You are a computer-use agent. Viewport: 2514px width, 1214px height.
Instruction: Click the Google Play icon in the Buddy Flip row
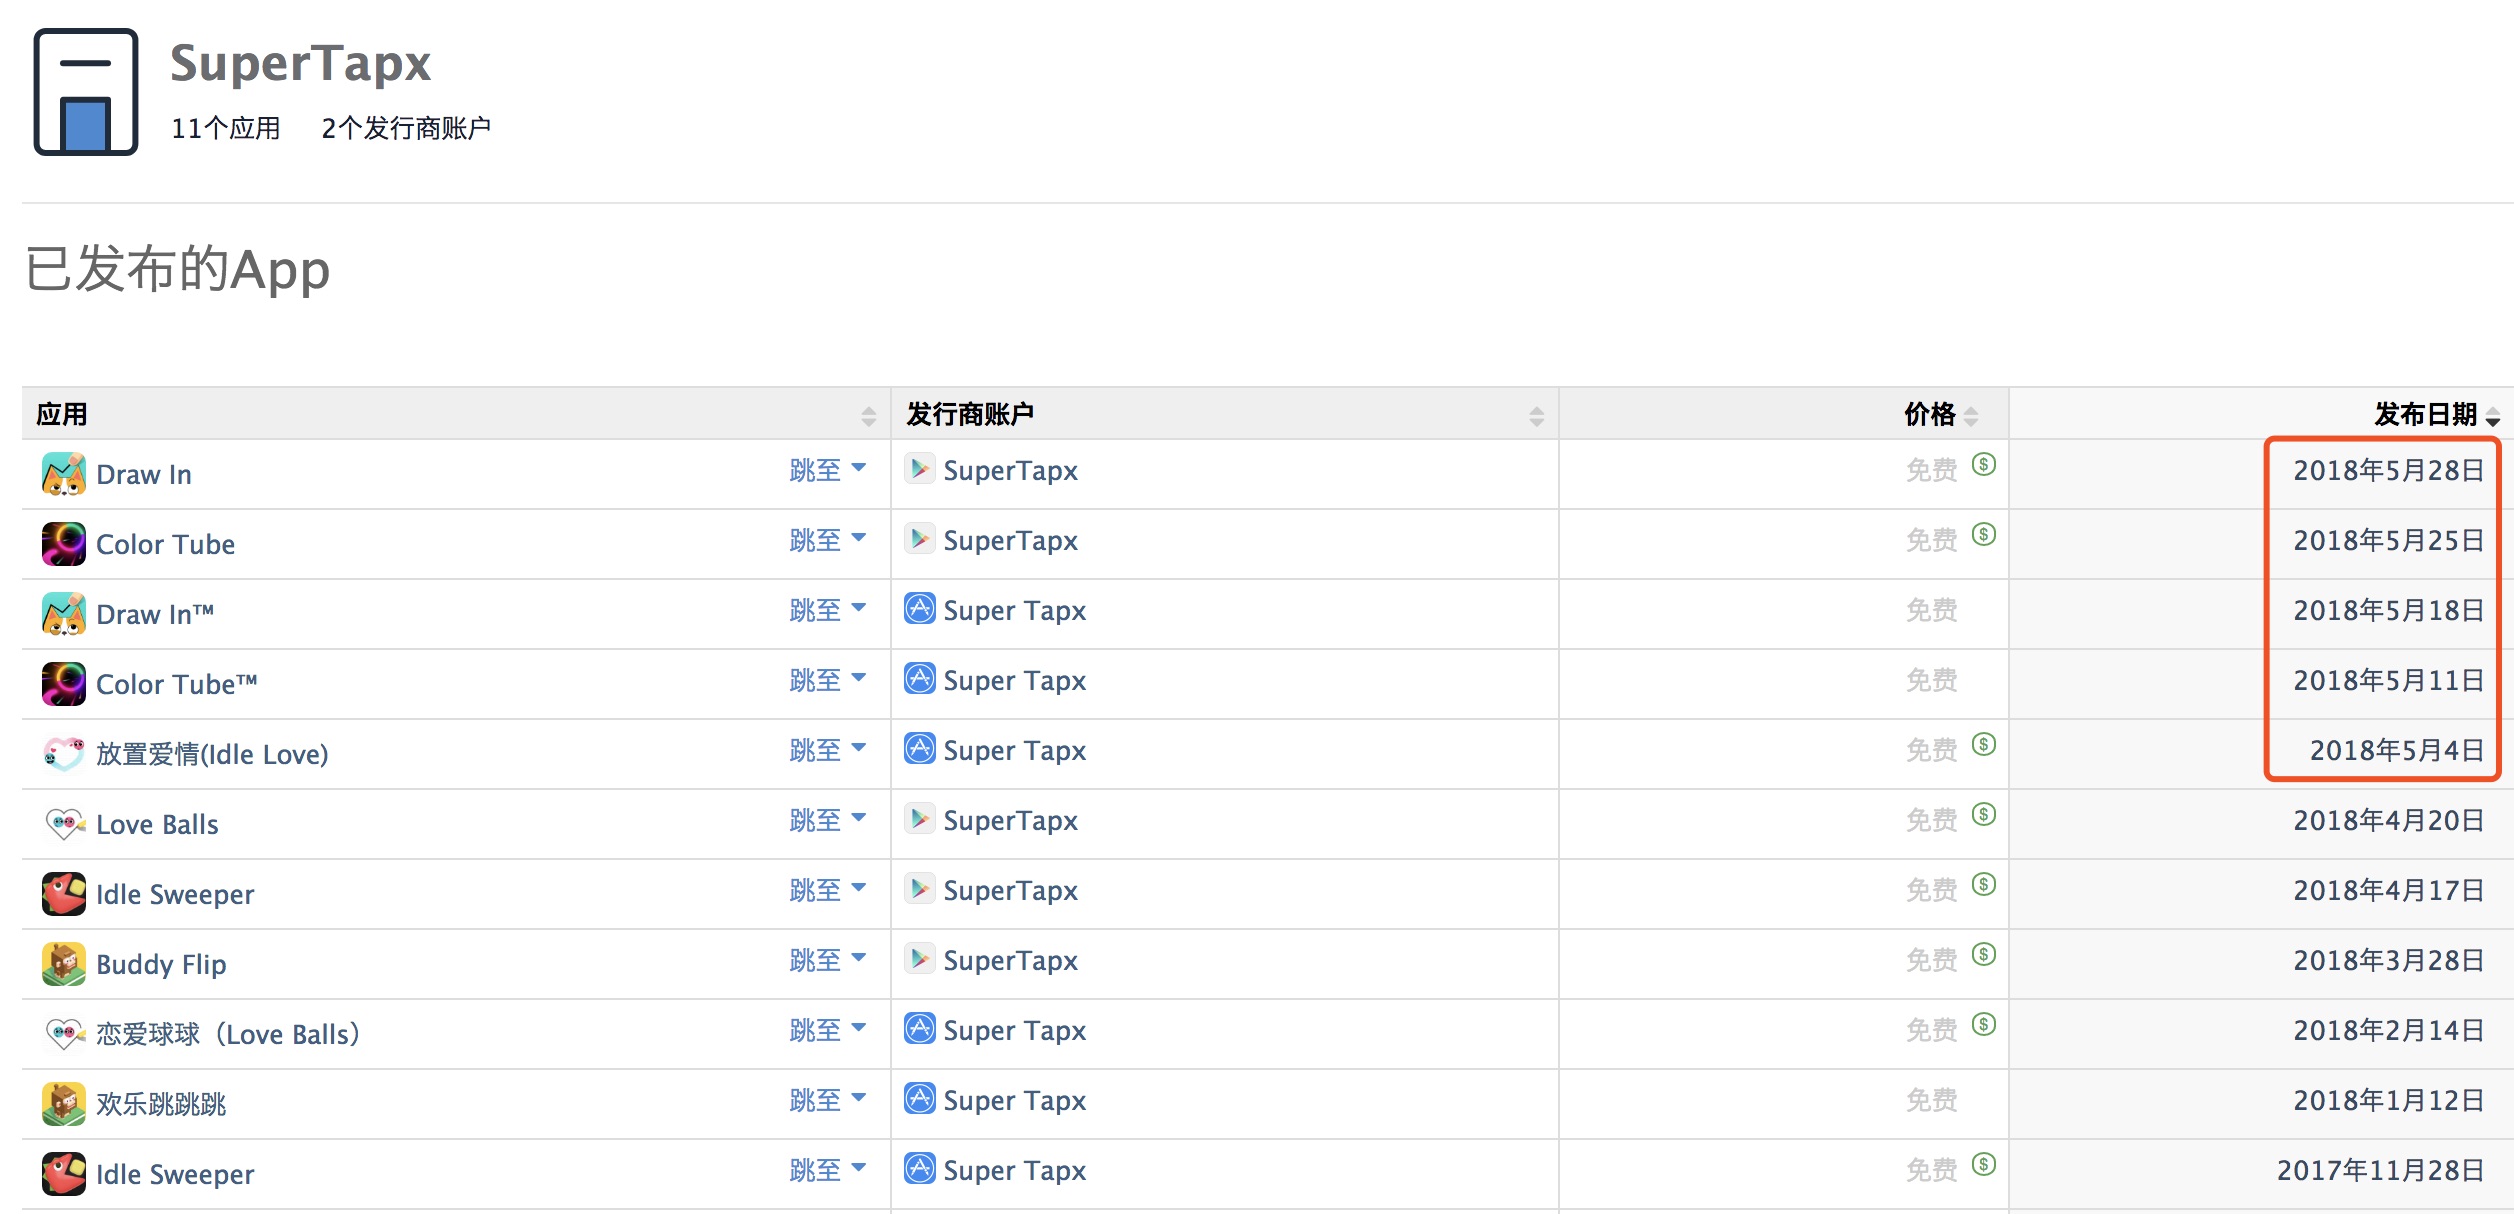tap(920, 958)
